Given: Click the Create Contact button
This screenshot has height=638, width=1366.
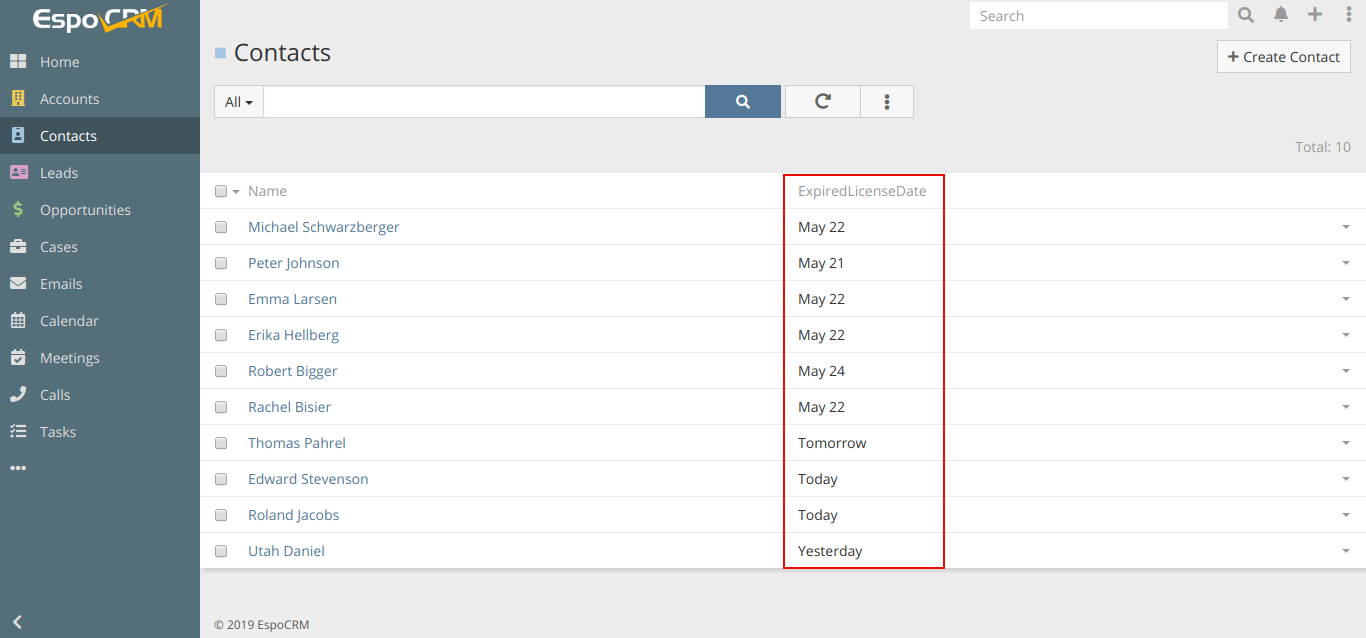Looking at the screenshot, I should (x=1283, y=57).
